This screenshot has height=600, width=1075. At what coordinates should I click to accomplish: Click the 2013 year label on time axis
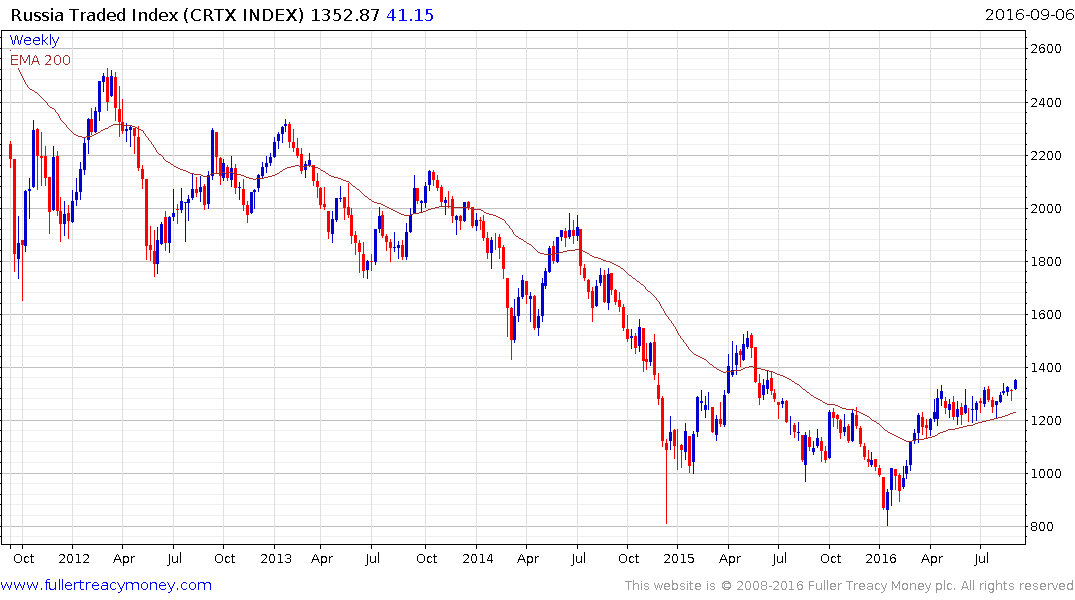(276, 558)
